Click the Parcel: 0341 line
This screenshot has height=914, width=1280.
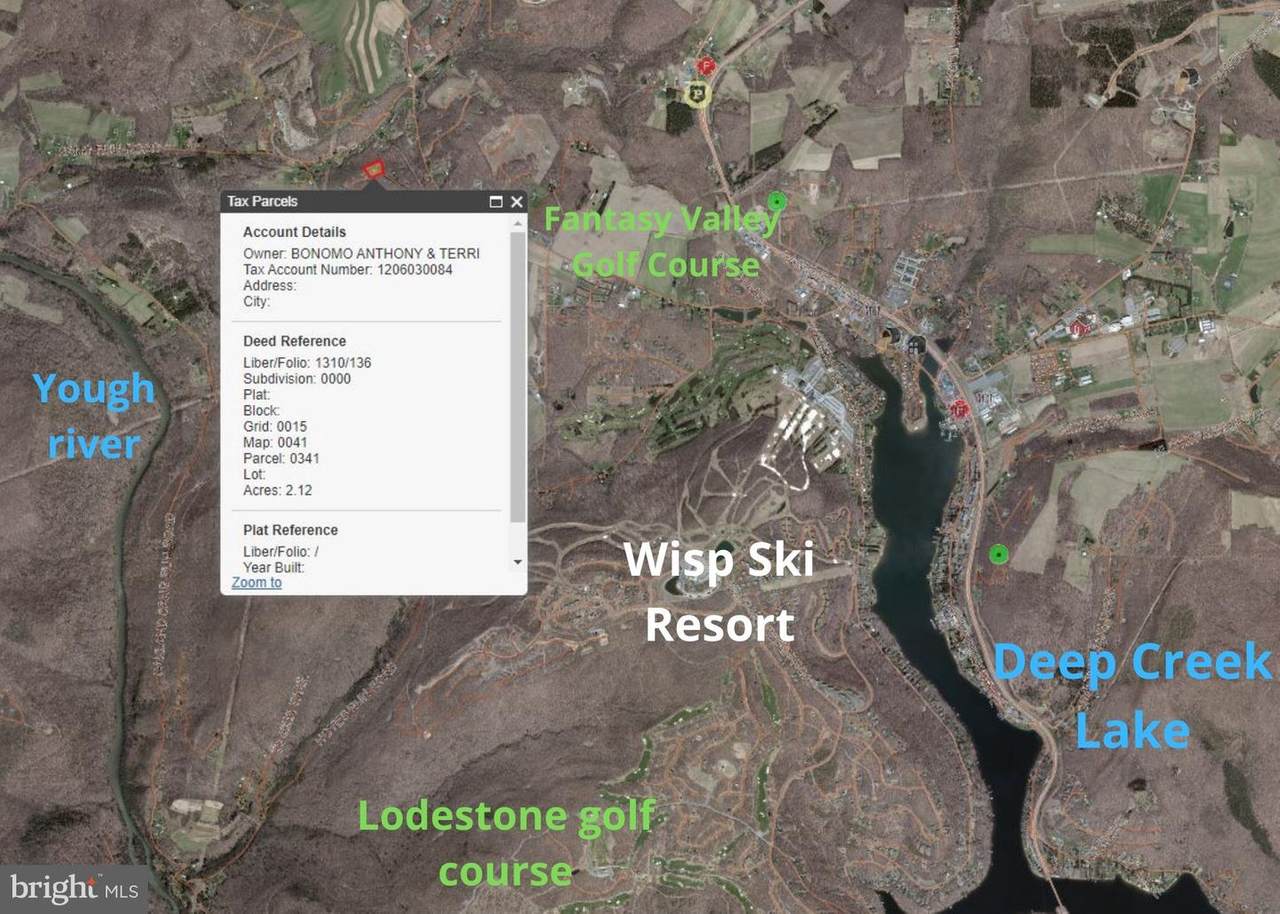point(281,459)
